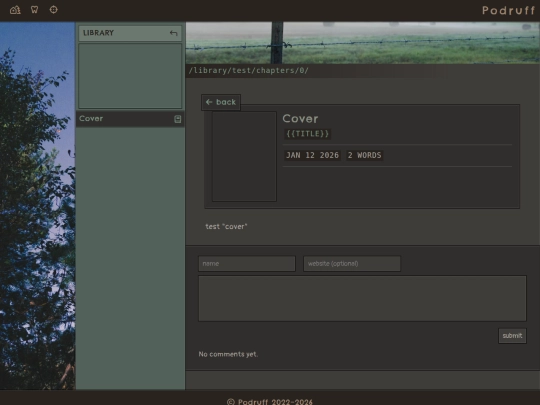This screenshot has height=405, width=540.
Task: Click the 2 WORDS tag
Action: [364, 155]
